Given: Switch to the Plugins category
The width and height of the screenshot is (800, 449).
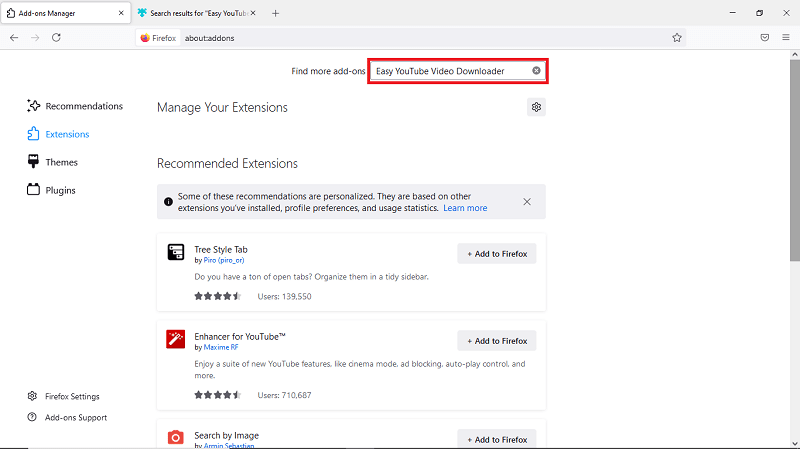Looking at the screenshot, I should tap(51, 190).
